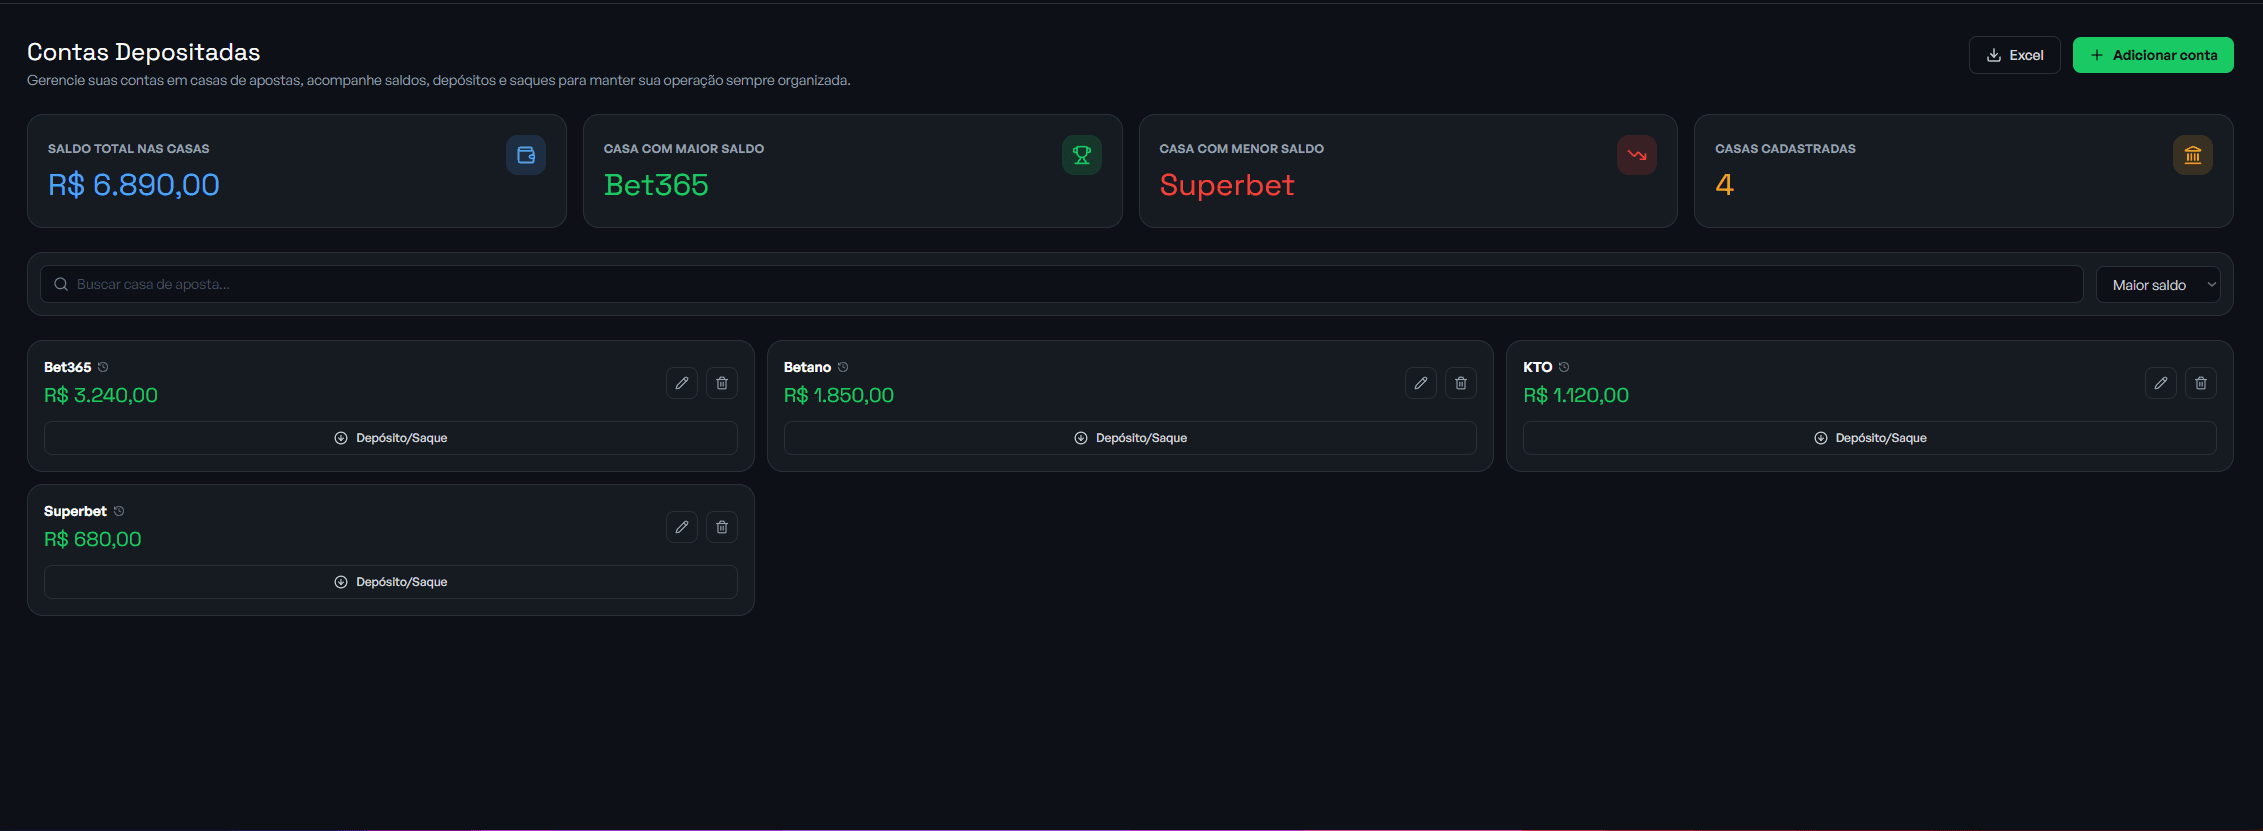Click the R$ 6.890,00 total balance value
The width and height of the screenshot is (2263, 831).
click(x=134, y=185)
